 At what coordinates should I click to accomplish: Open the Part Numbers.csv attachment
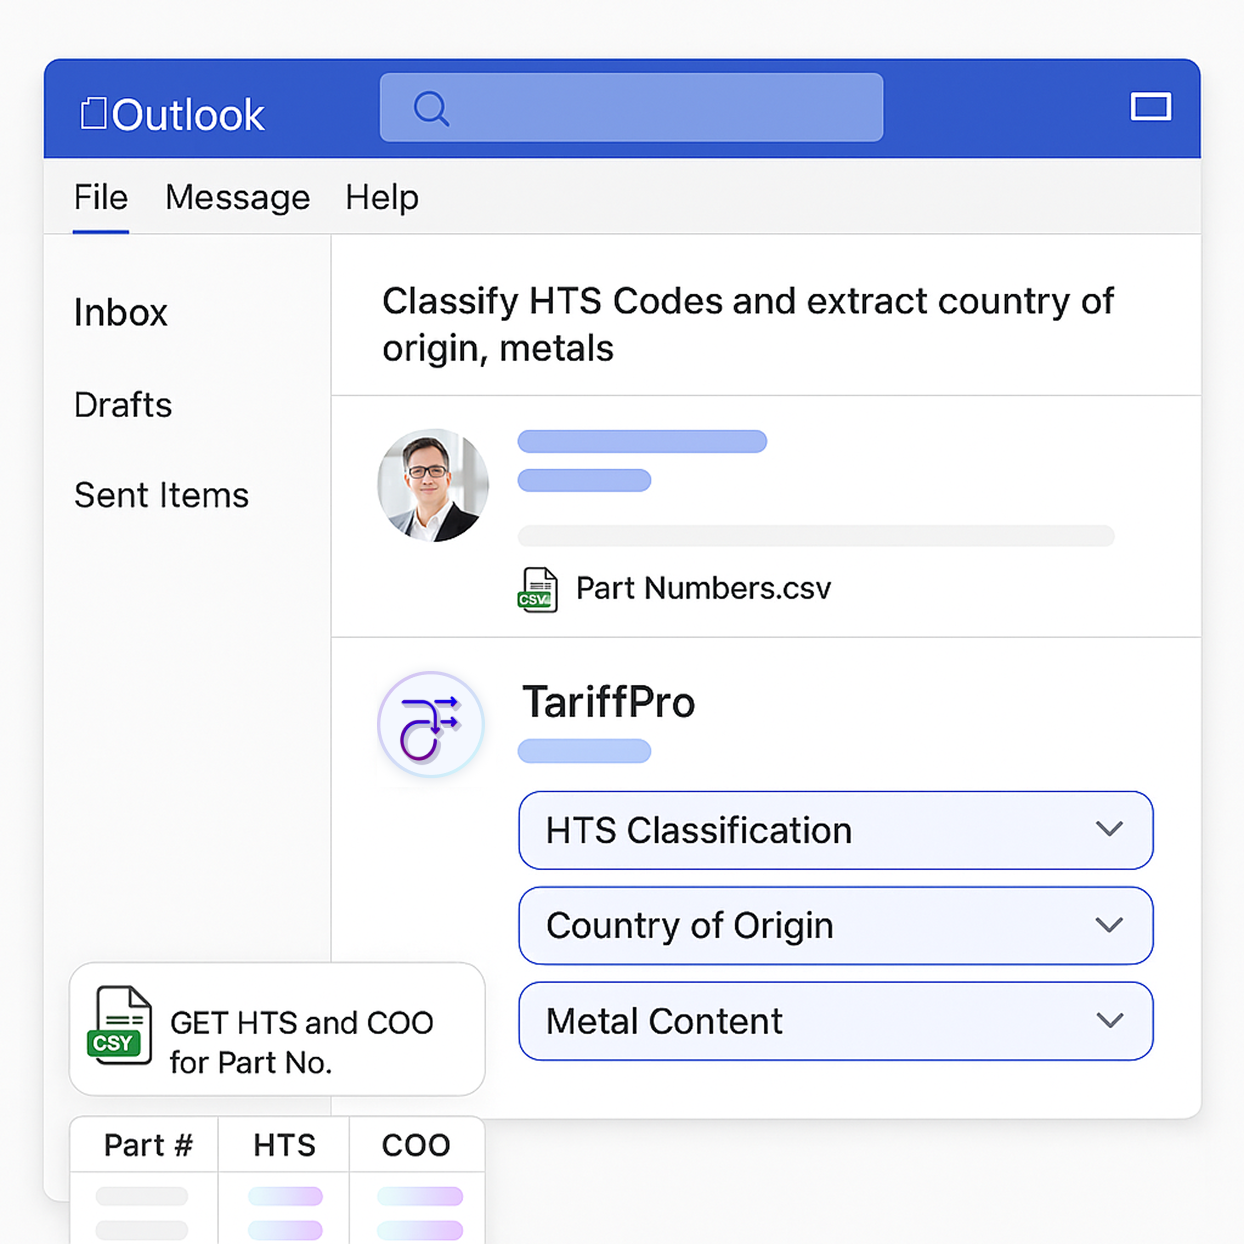703,588
